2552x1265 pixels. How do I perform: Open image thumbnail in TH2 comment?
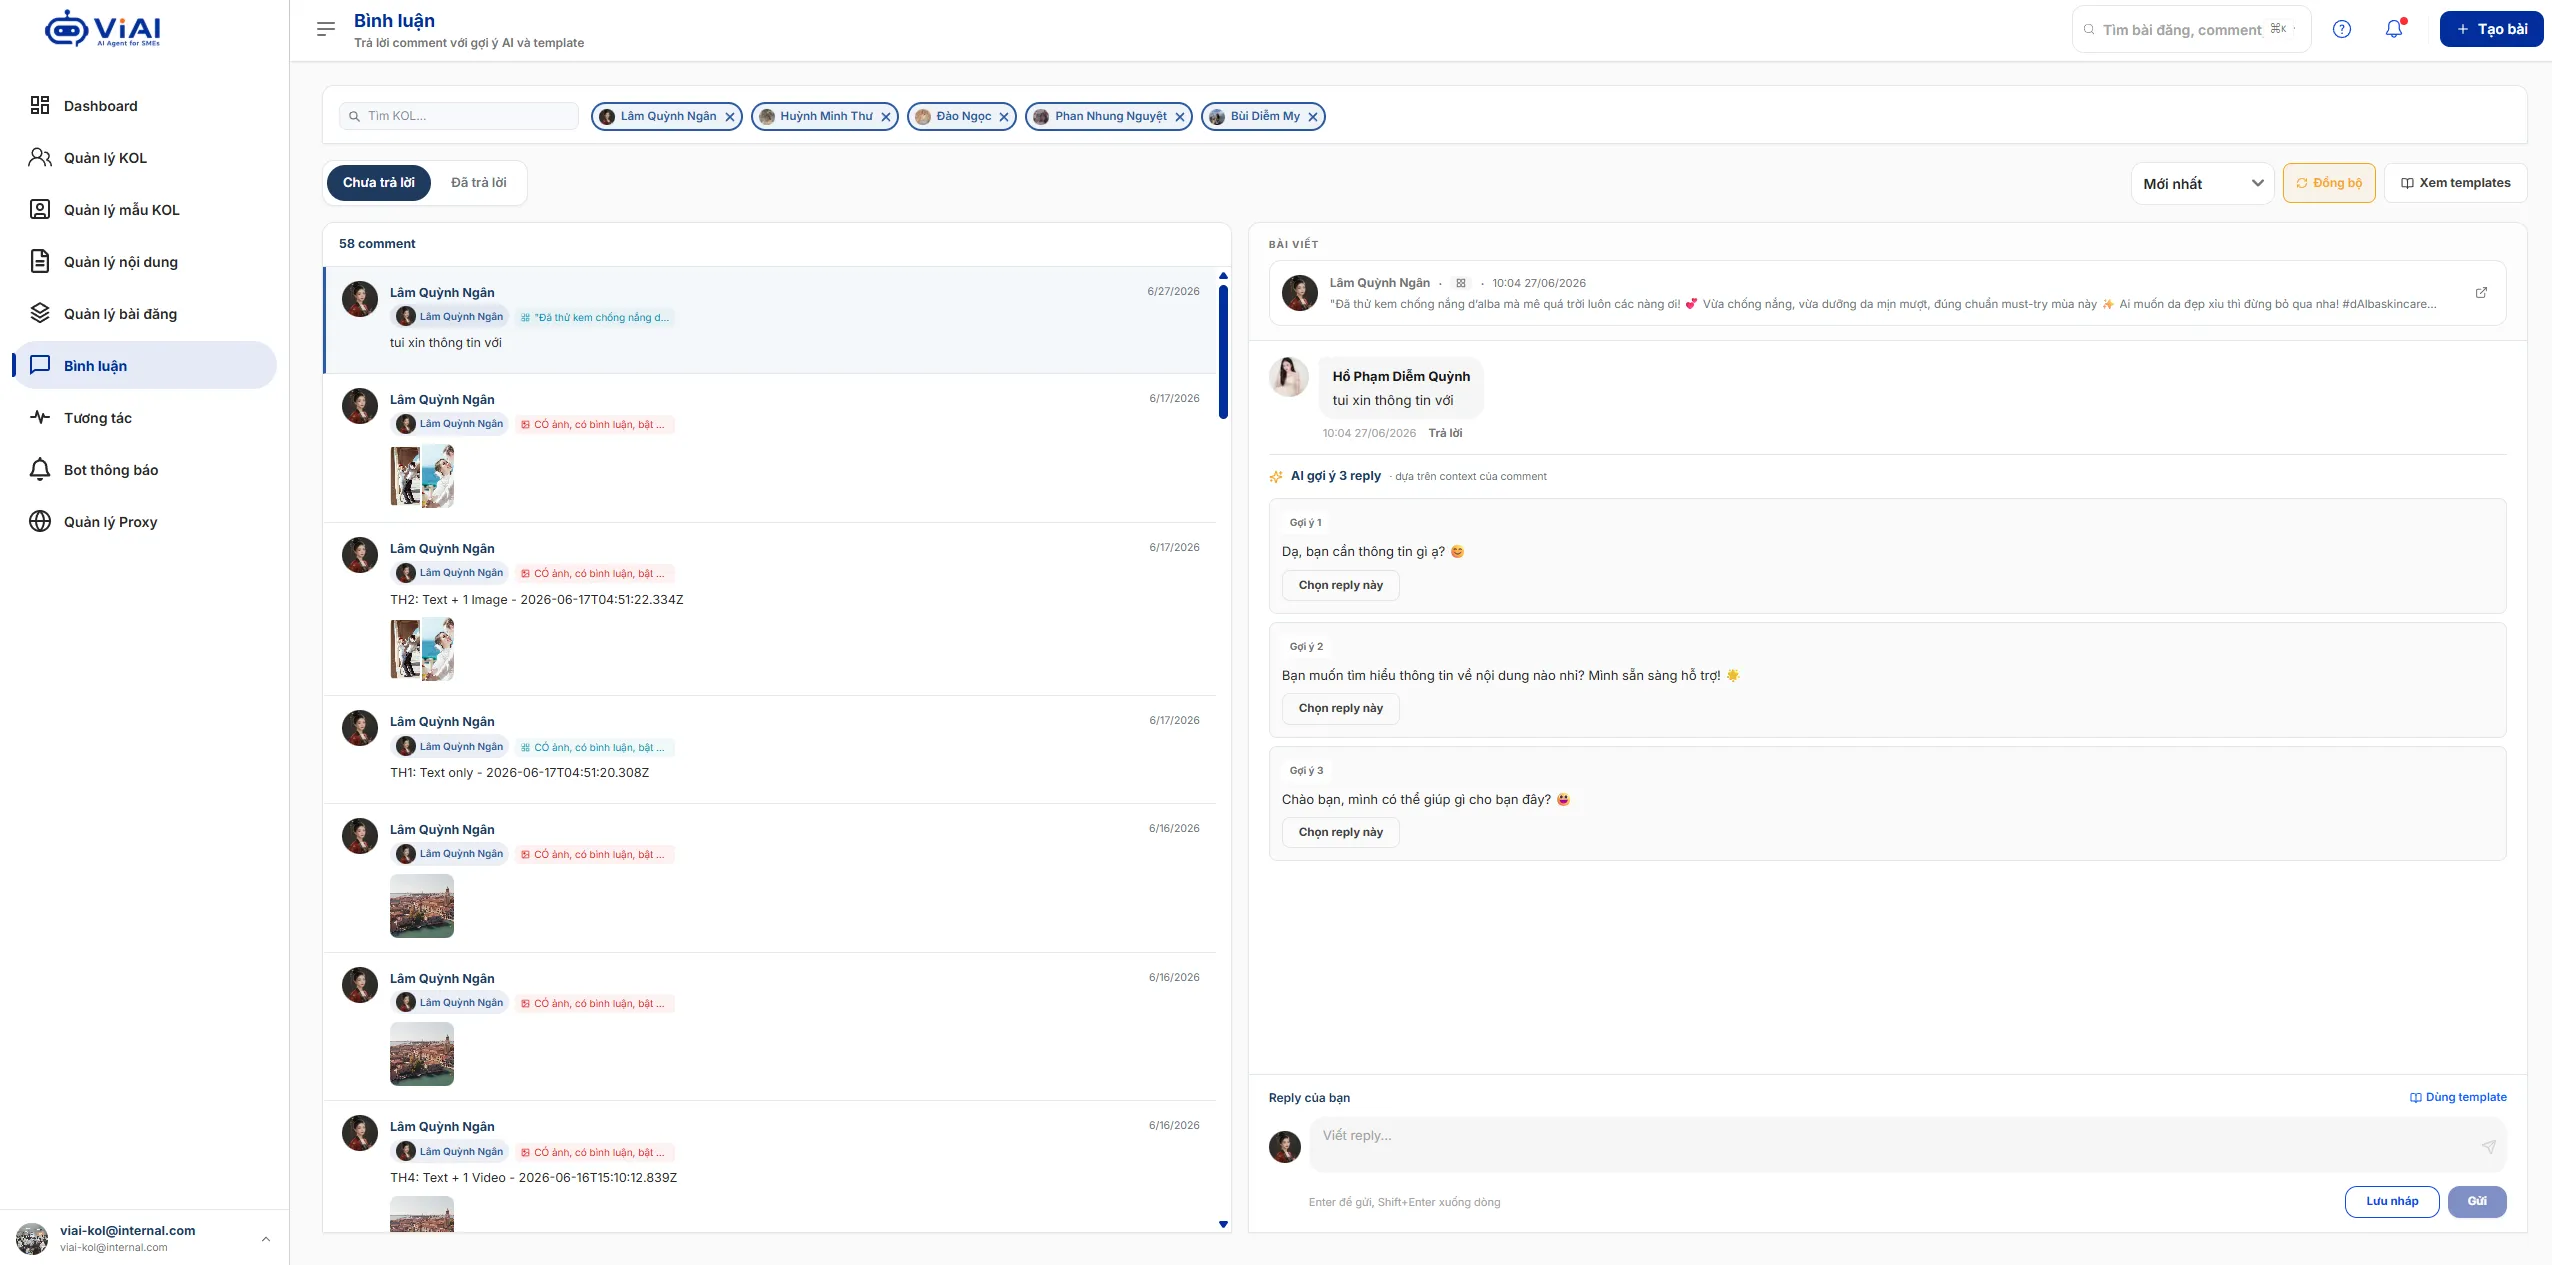coord(422,650)
